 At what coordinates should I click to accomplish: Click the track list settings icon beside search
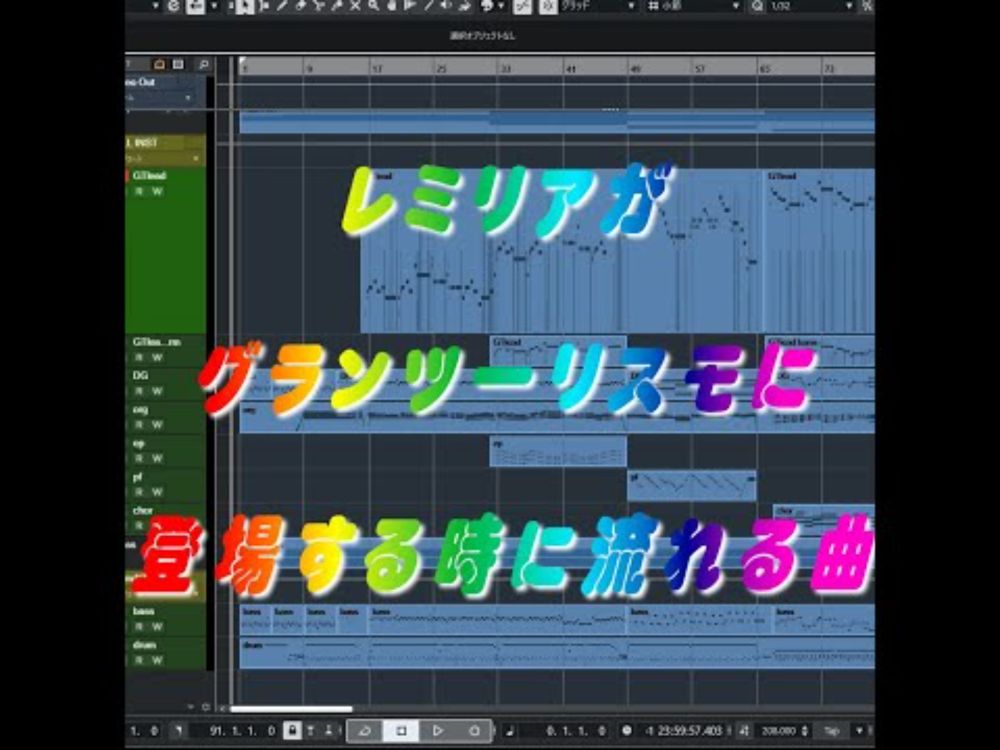point(179,64)
